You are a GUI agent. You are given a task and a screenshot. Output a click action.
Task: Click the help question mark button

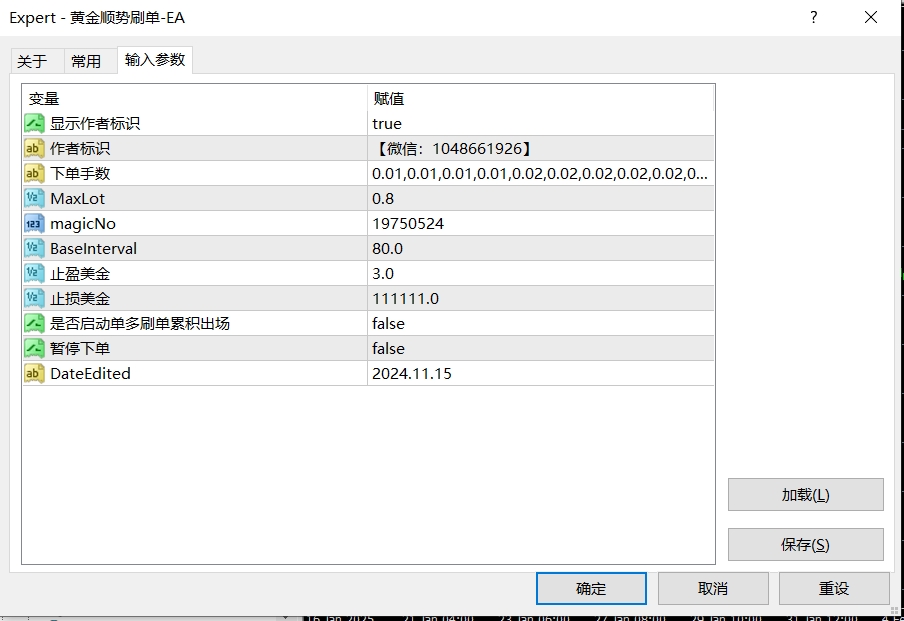point(813,18)
